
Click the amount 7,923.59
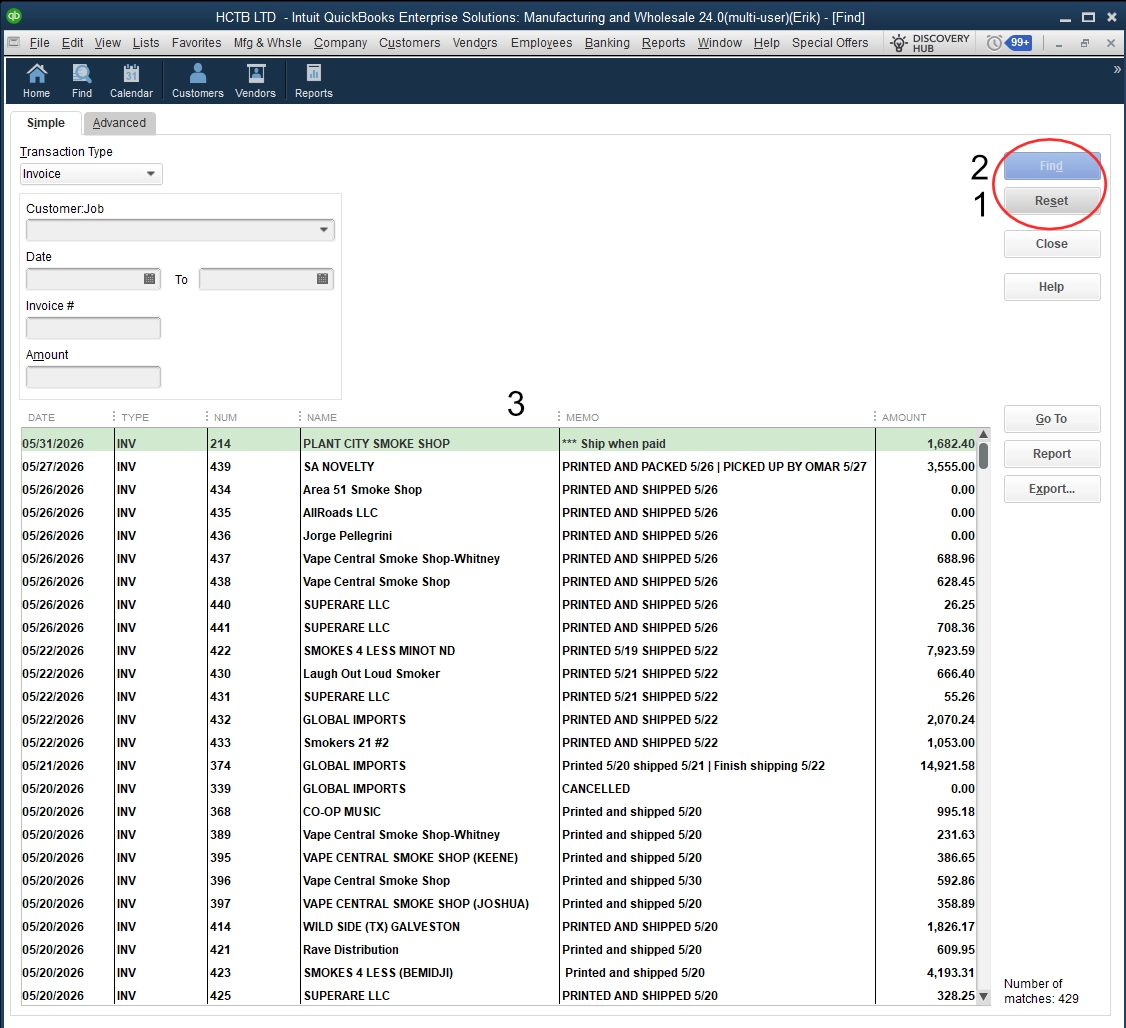point(951,651)
